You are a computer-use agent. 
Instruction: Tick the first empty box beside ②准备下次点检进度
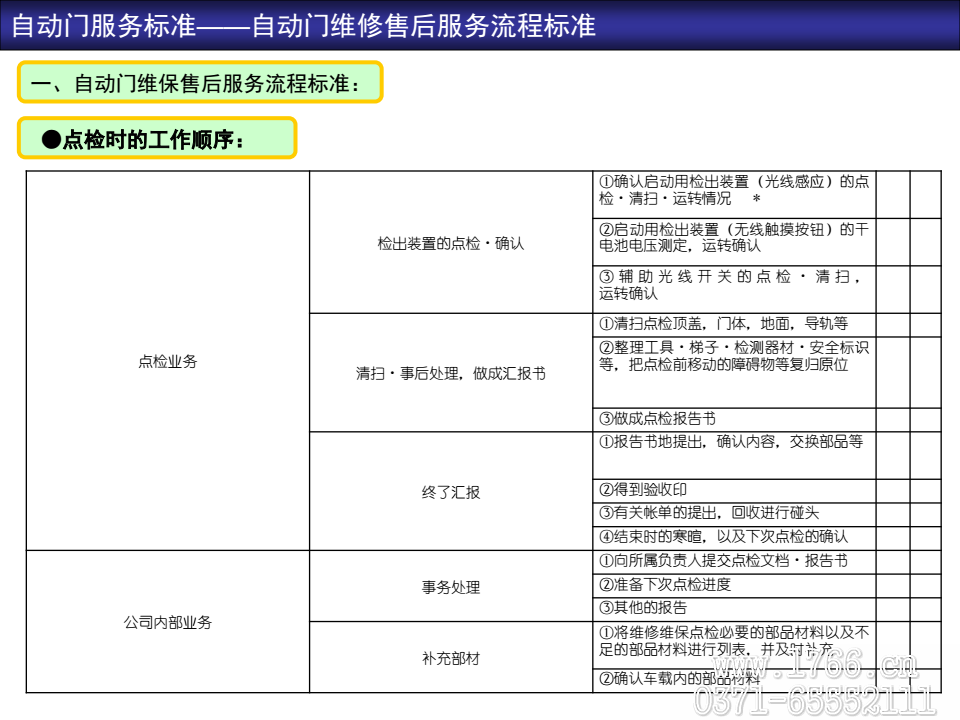point(892,585)
